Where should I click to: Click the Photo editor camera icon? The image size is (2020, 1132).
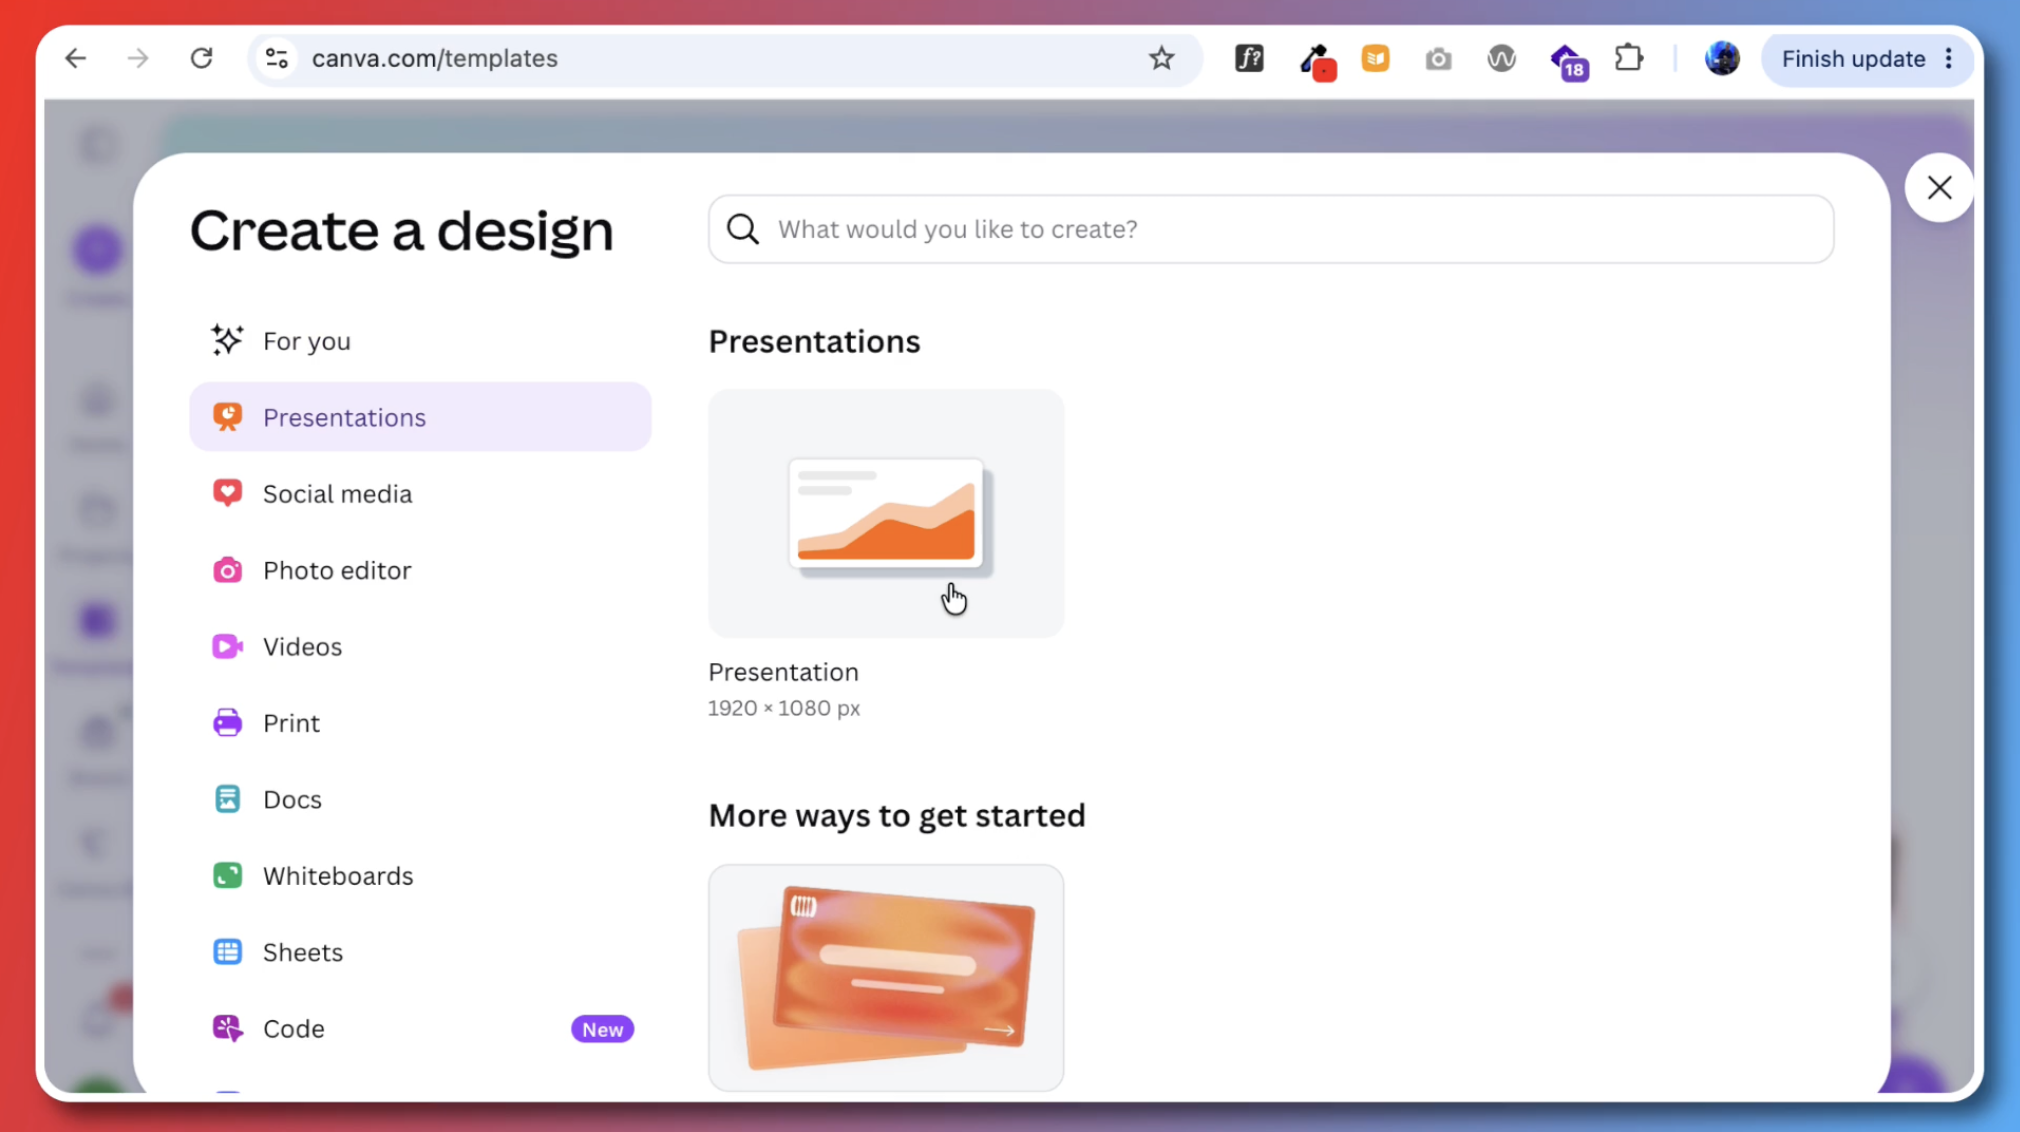coord(227,570)
